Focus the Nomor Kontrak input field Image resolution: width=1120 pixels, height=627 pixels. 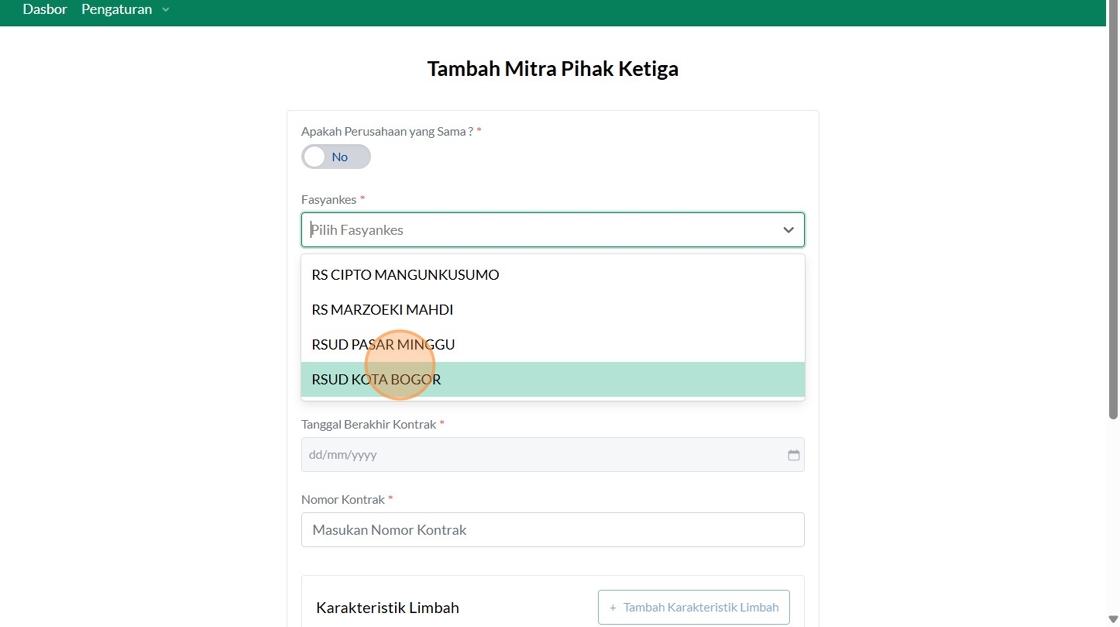[x=552, y=530]
